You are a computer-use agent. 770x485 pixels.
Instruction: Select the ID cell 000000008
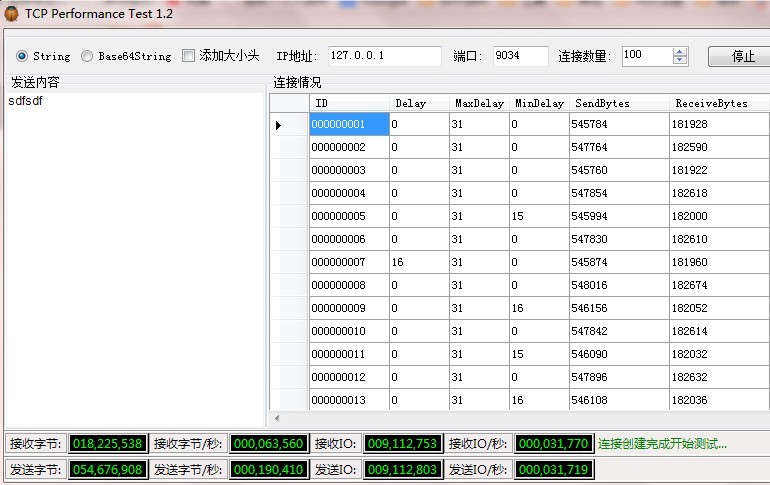[349, 285]
